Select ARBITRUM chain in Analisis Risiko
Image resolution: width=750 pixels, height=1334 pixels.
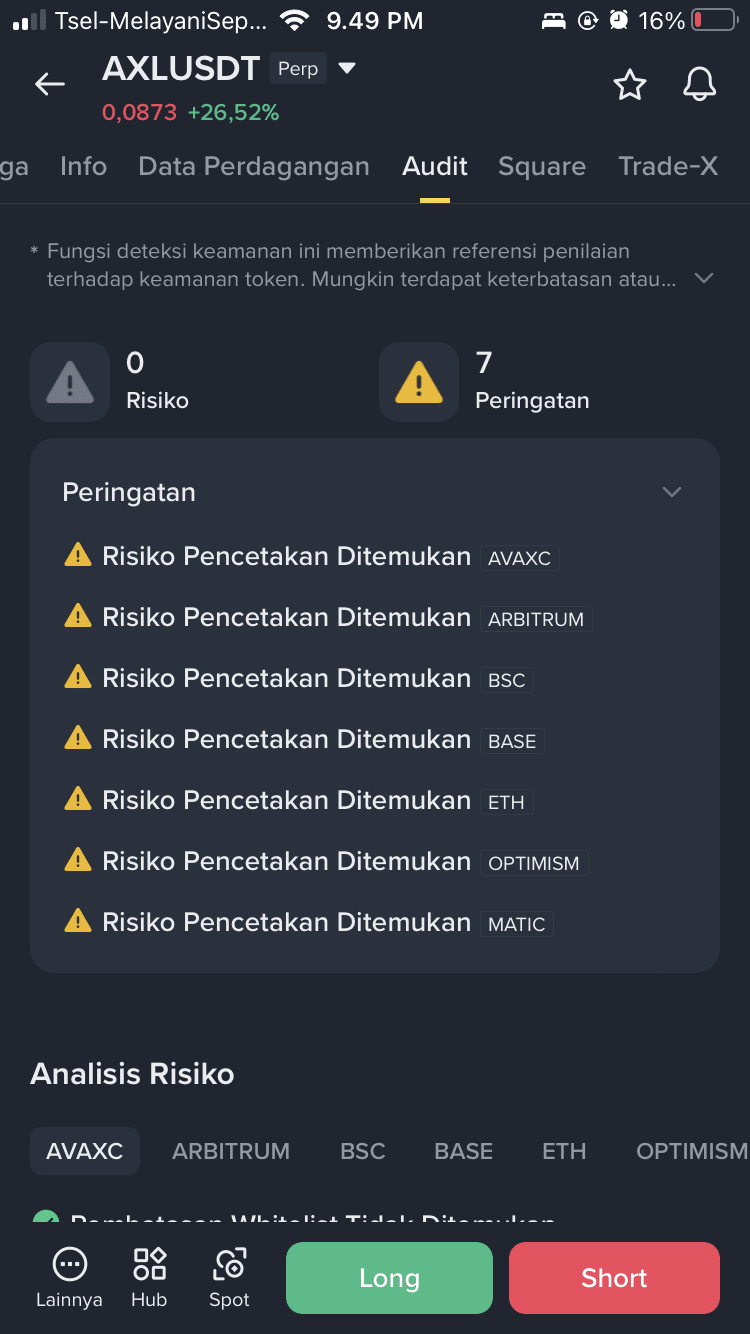[x=231, y=1151]
